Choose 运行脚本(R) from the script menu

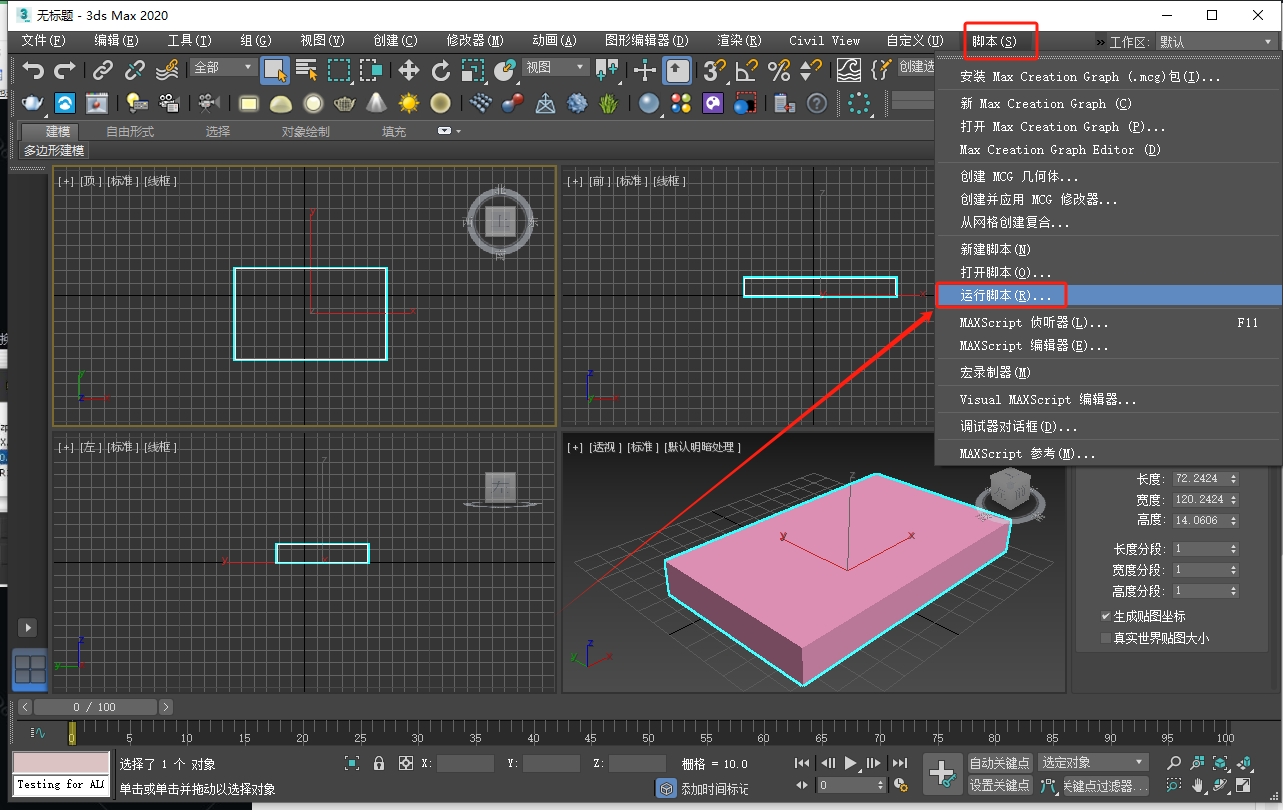pos(1000,295)
